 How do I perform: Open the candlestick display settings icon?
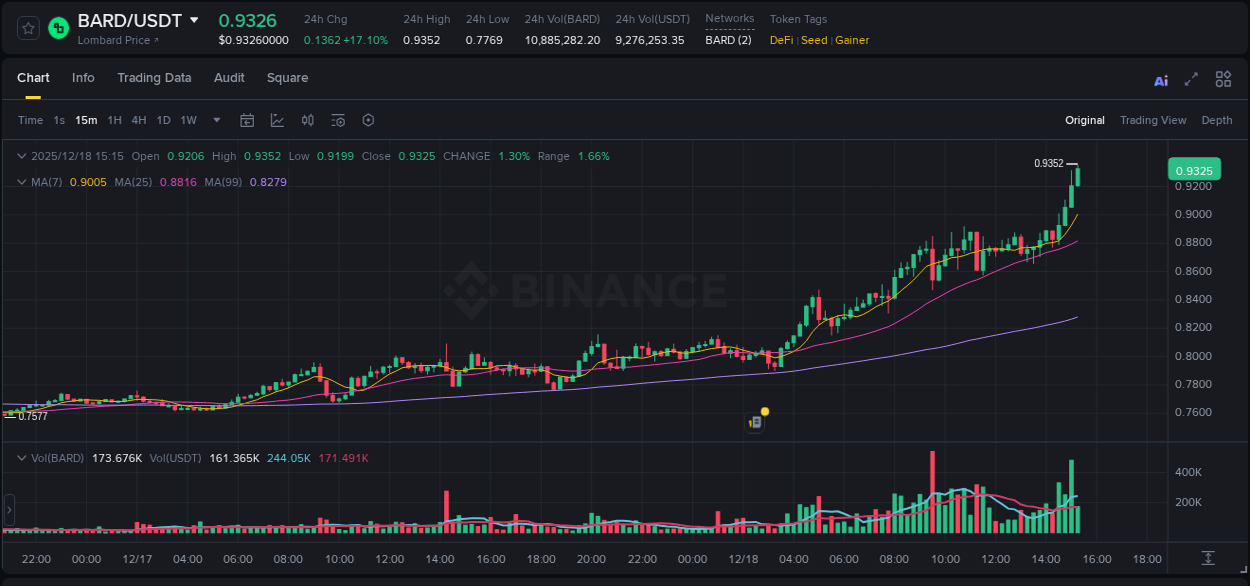pos(307,120)
